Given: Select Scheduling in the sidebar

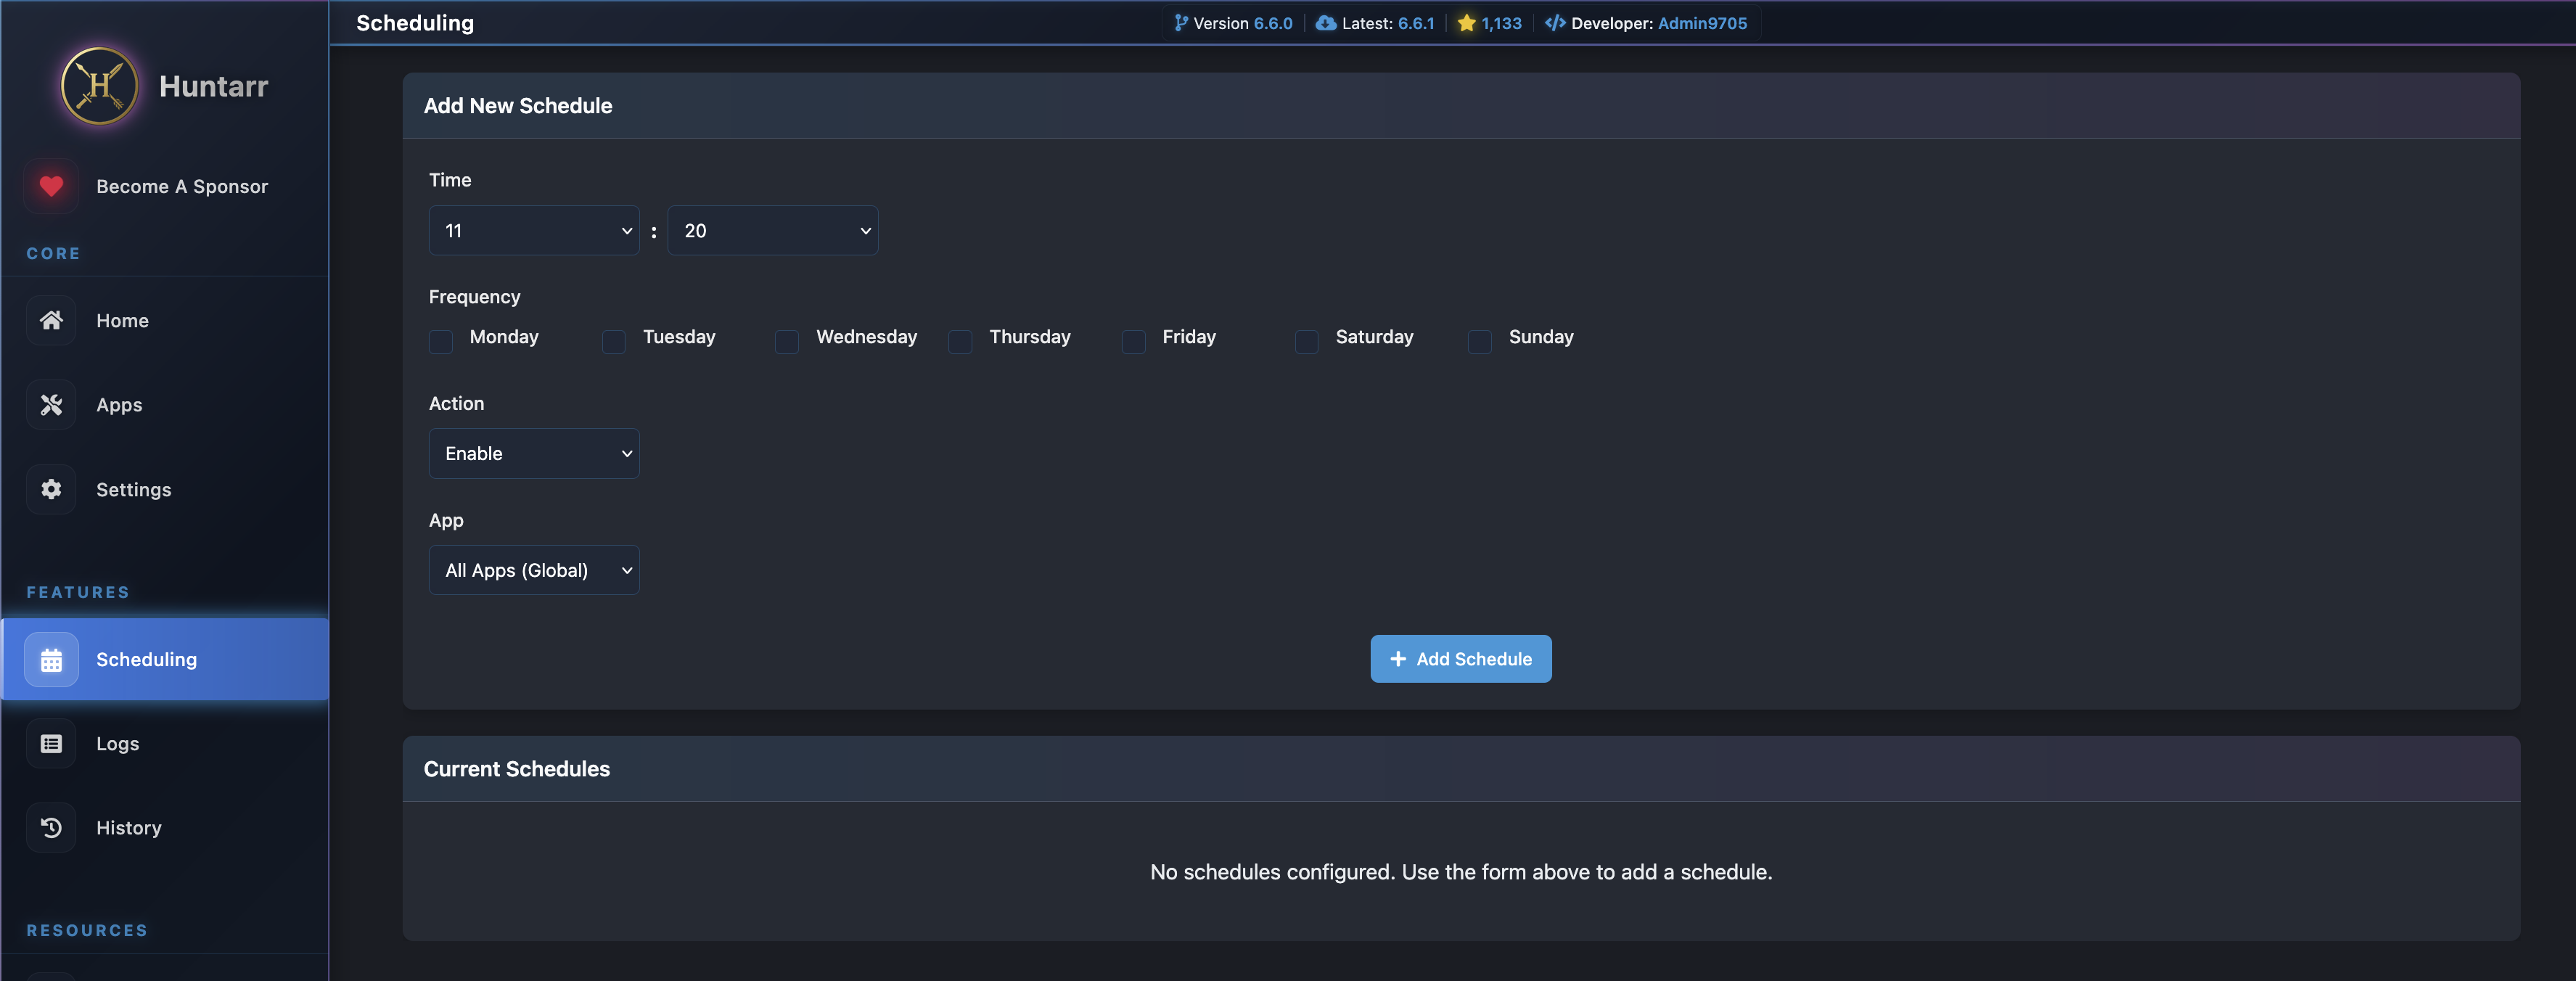Looking at the screenshot, I should (x=165, y=659).
